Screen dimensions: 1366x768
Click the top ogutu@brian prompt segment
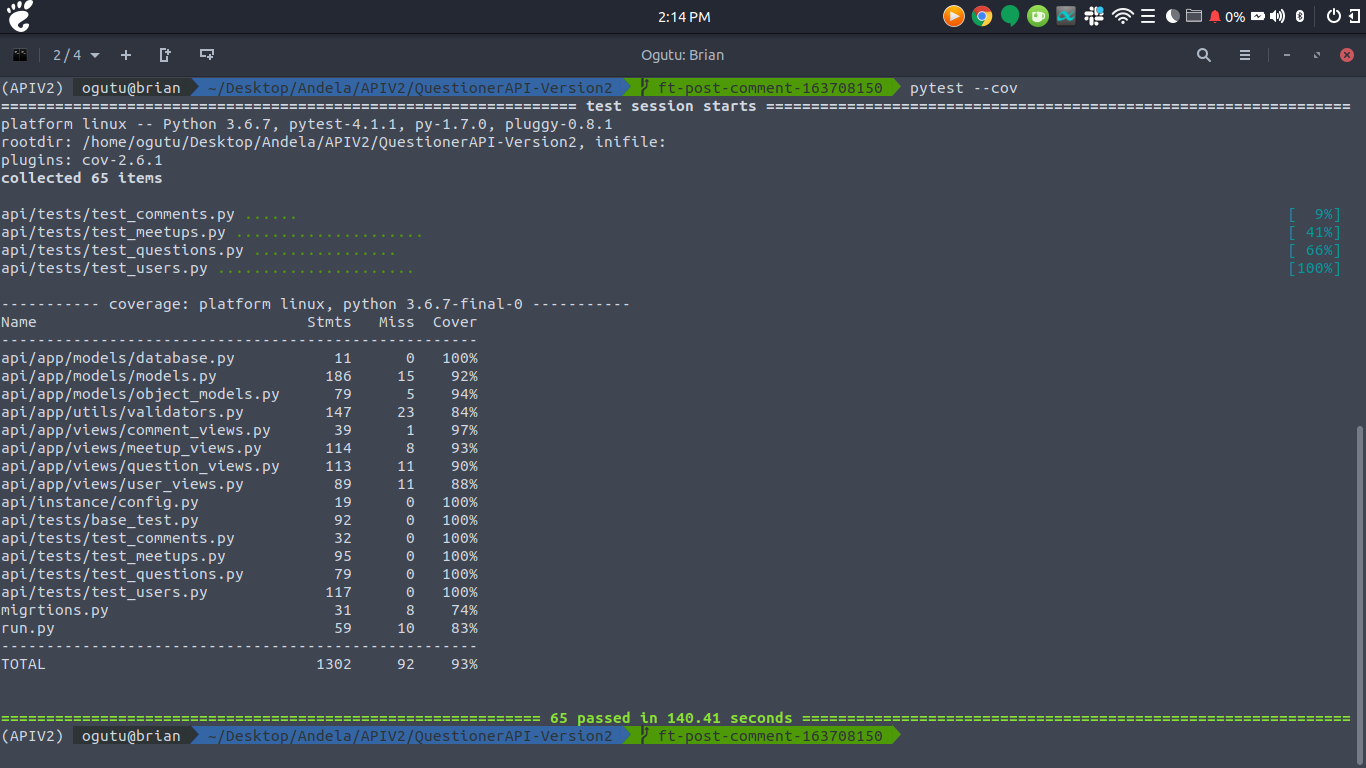pos(130,88)
